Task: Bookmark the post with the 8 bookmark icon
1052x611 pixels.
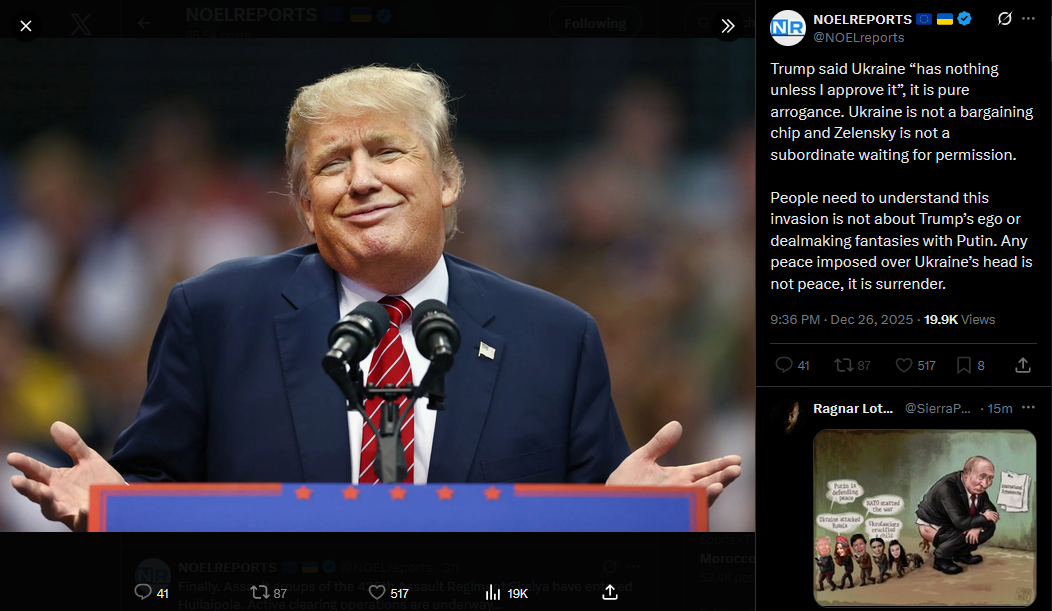Action: 964,365
